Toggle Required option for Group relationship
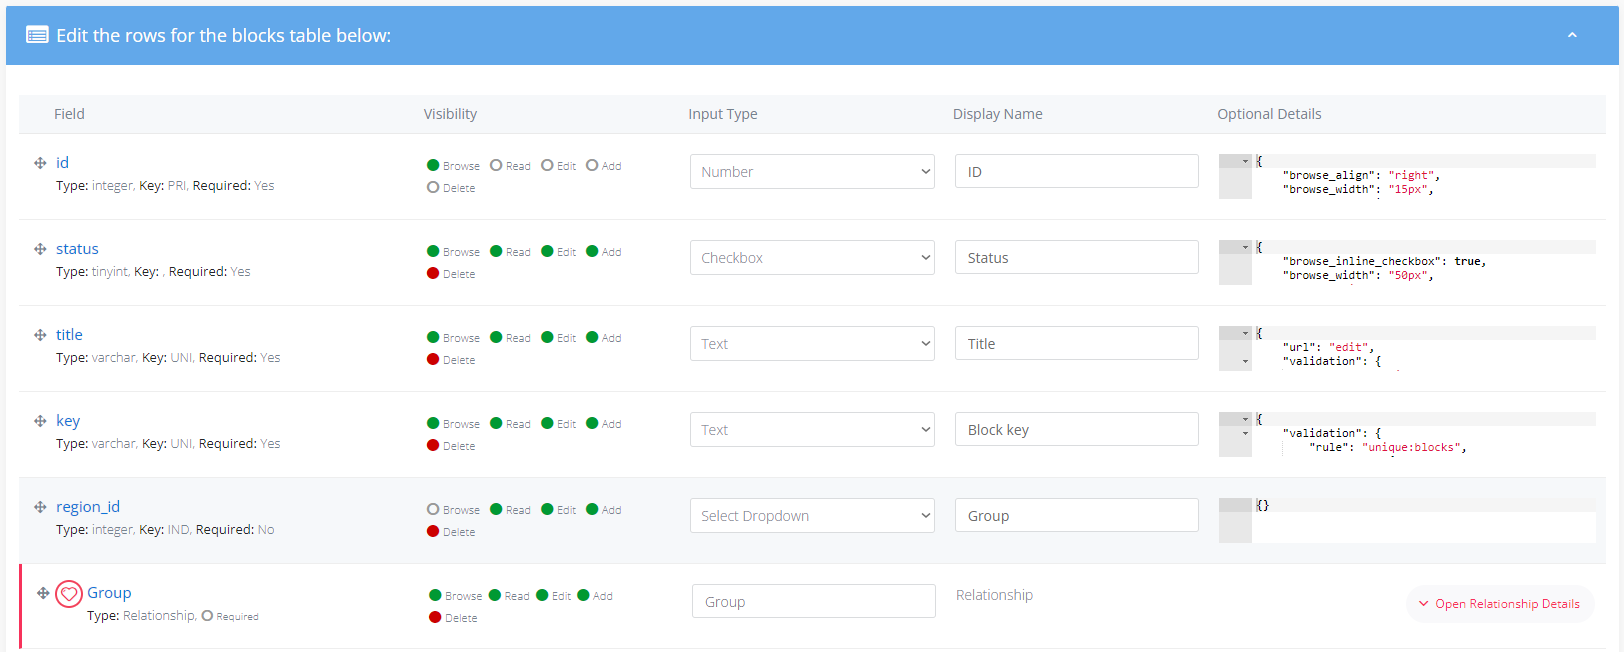The width and height of the screenshot is (1624, 652). coord(208,616)
